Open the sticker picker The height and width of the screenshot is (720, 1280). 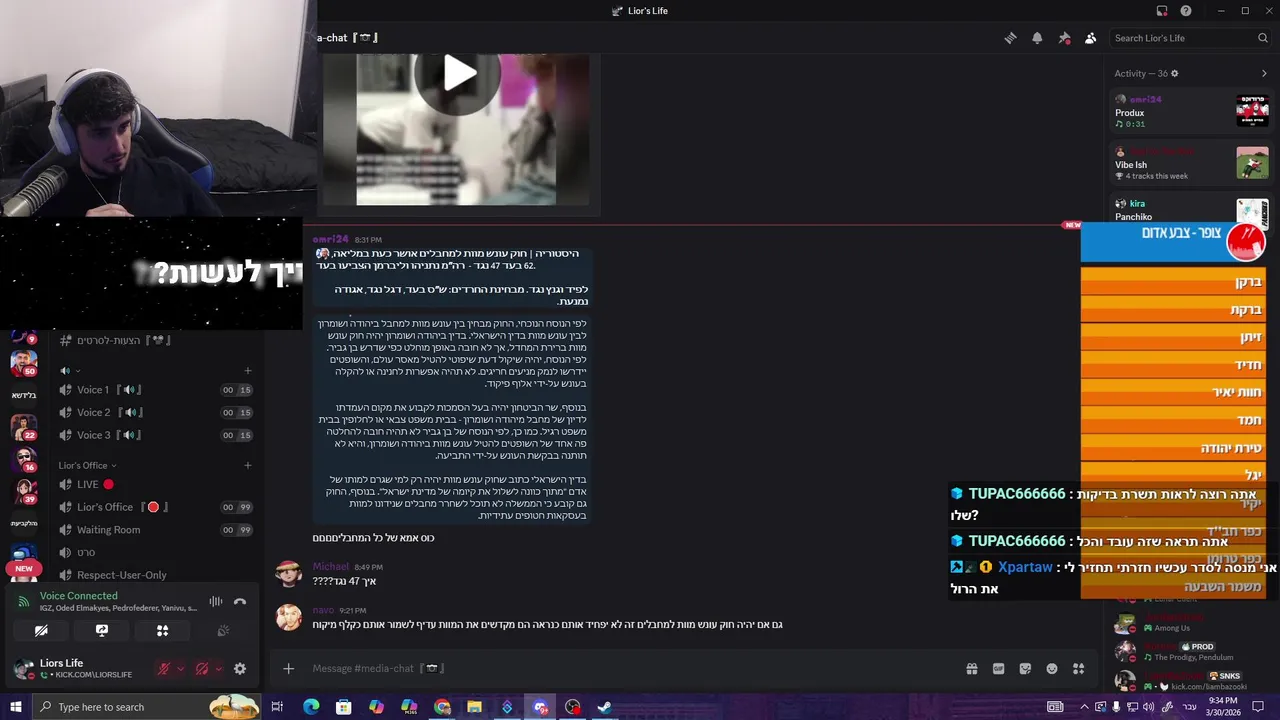[x=1025, y=668]
